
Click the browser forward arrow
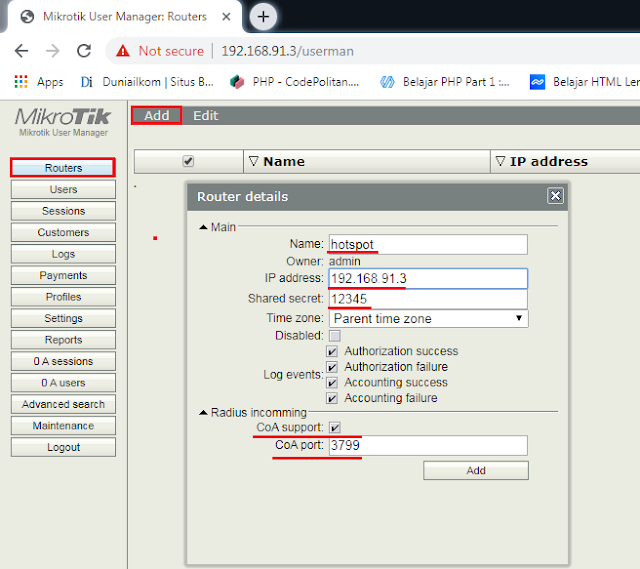click(53, 51)
